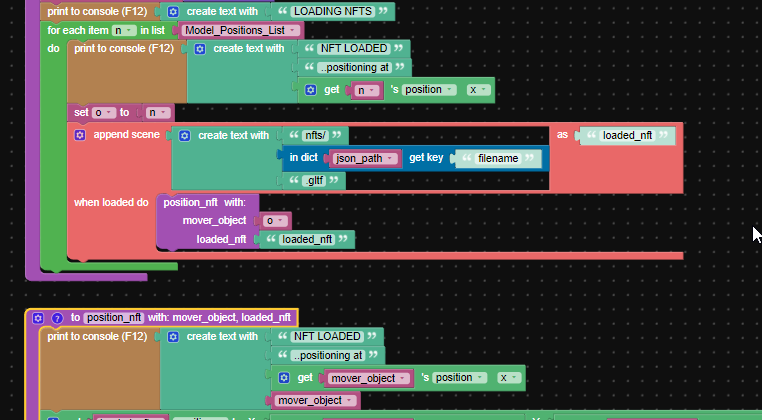
Task: Edit the LOADING NFTS text field
Action: [333, 11]
